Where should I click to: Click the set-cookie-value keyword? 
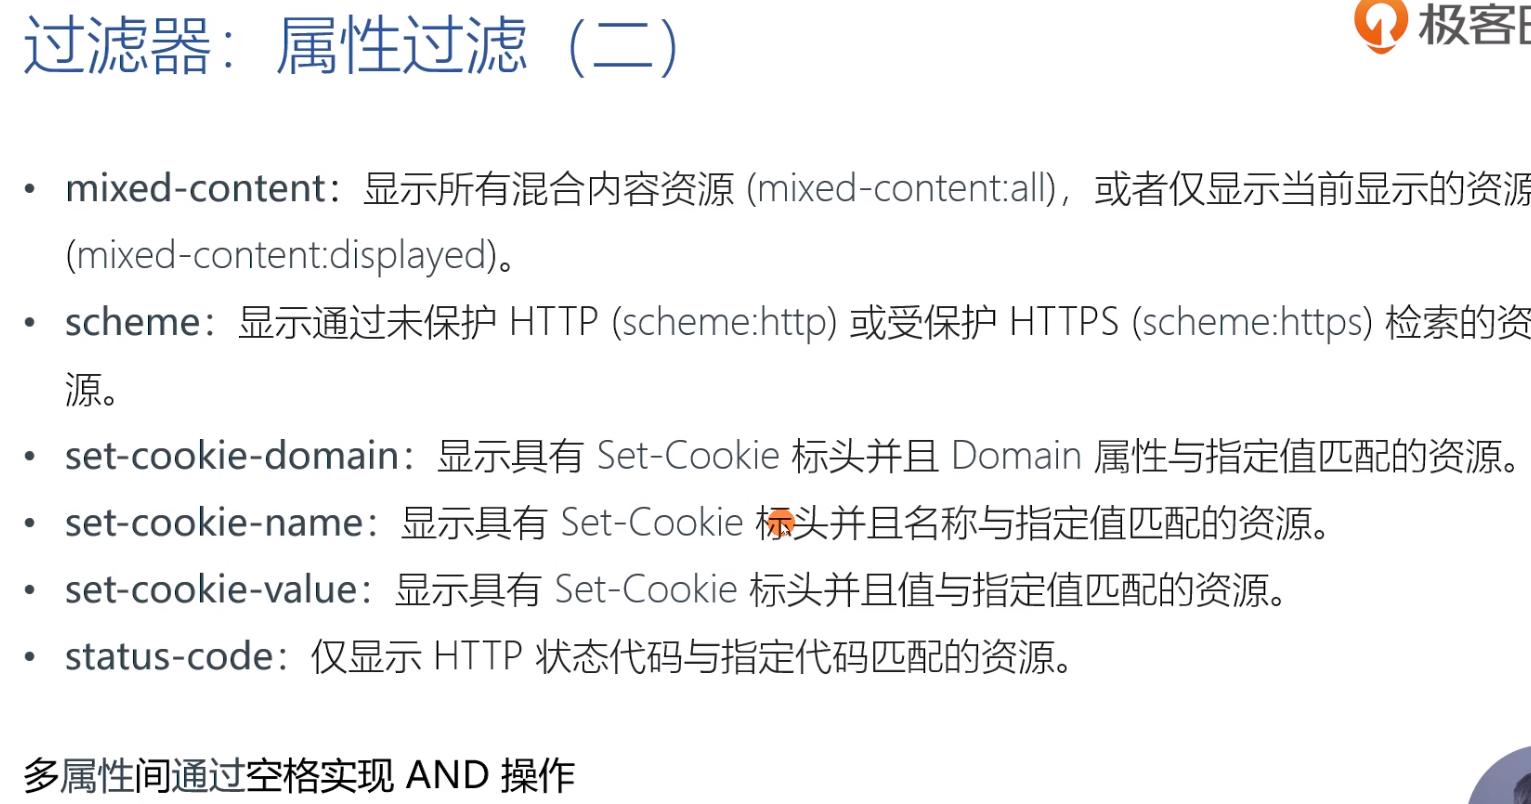coord(212,590)
